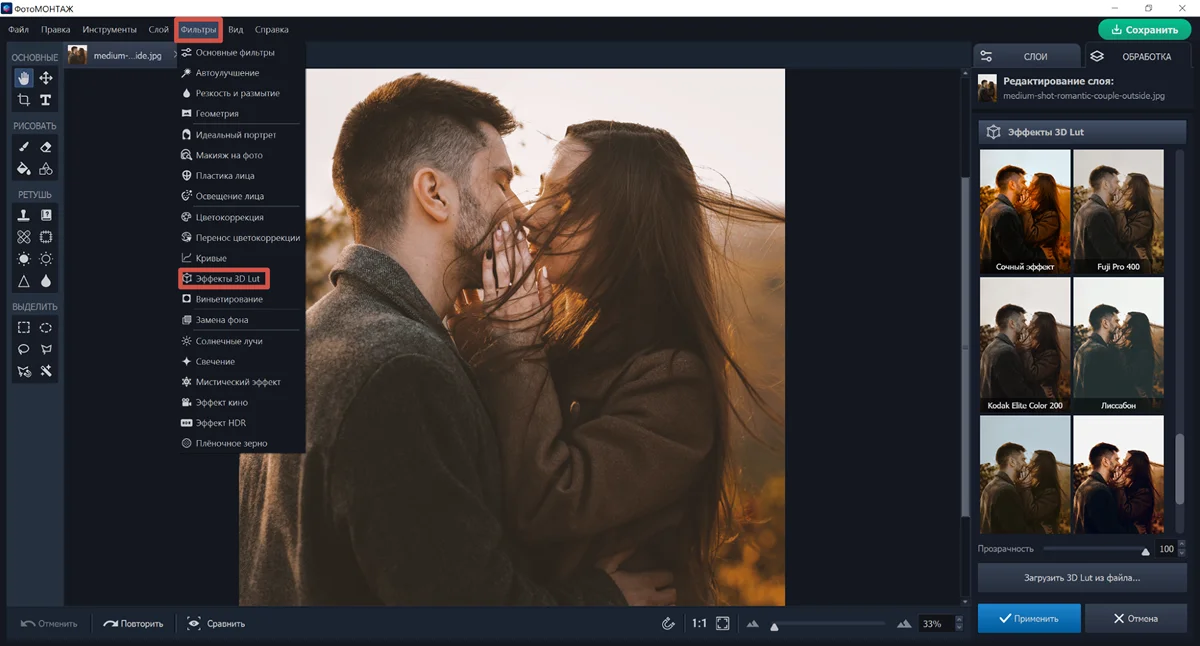Click the Применить button
This screenshot has height=646, width=1200.
[x=1028, y=618]
